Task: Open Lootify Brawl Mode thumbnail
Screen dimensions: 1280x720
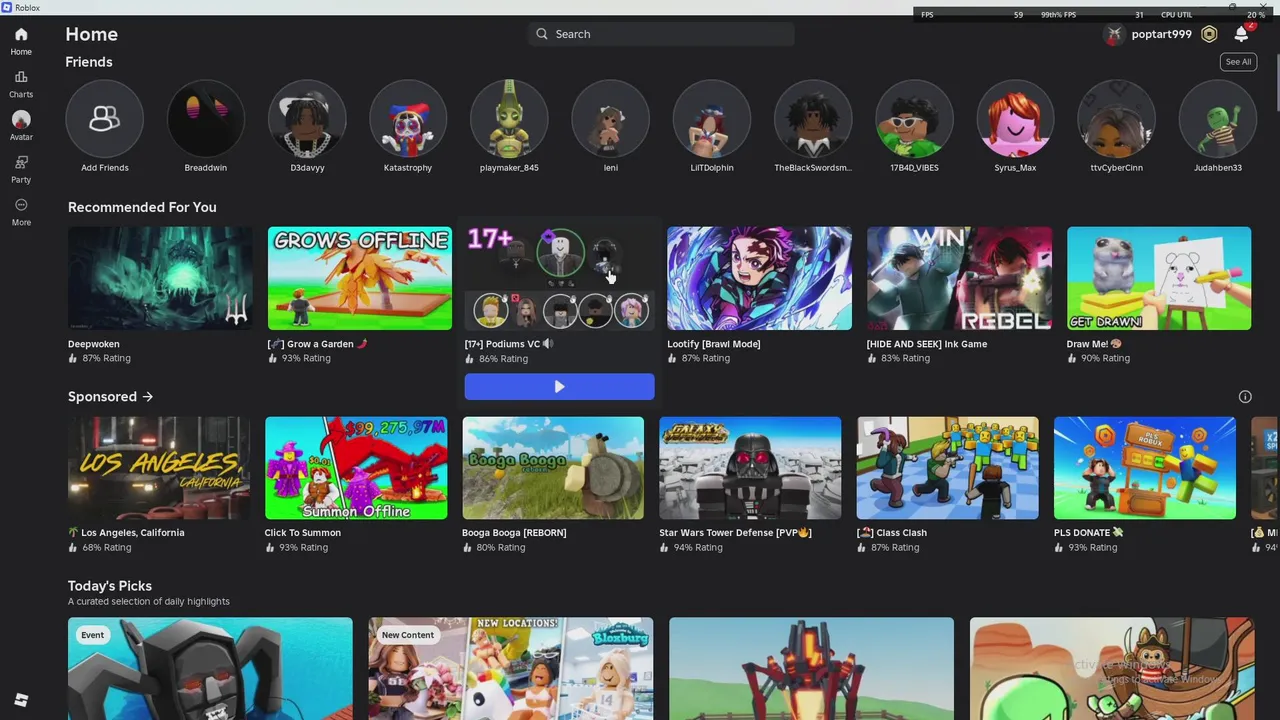Action: (x=759, y=278)
